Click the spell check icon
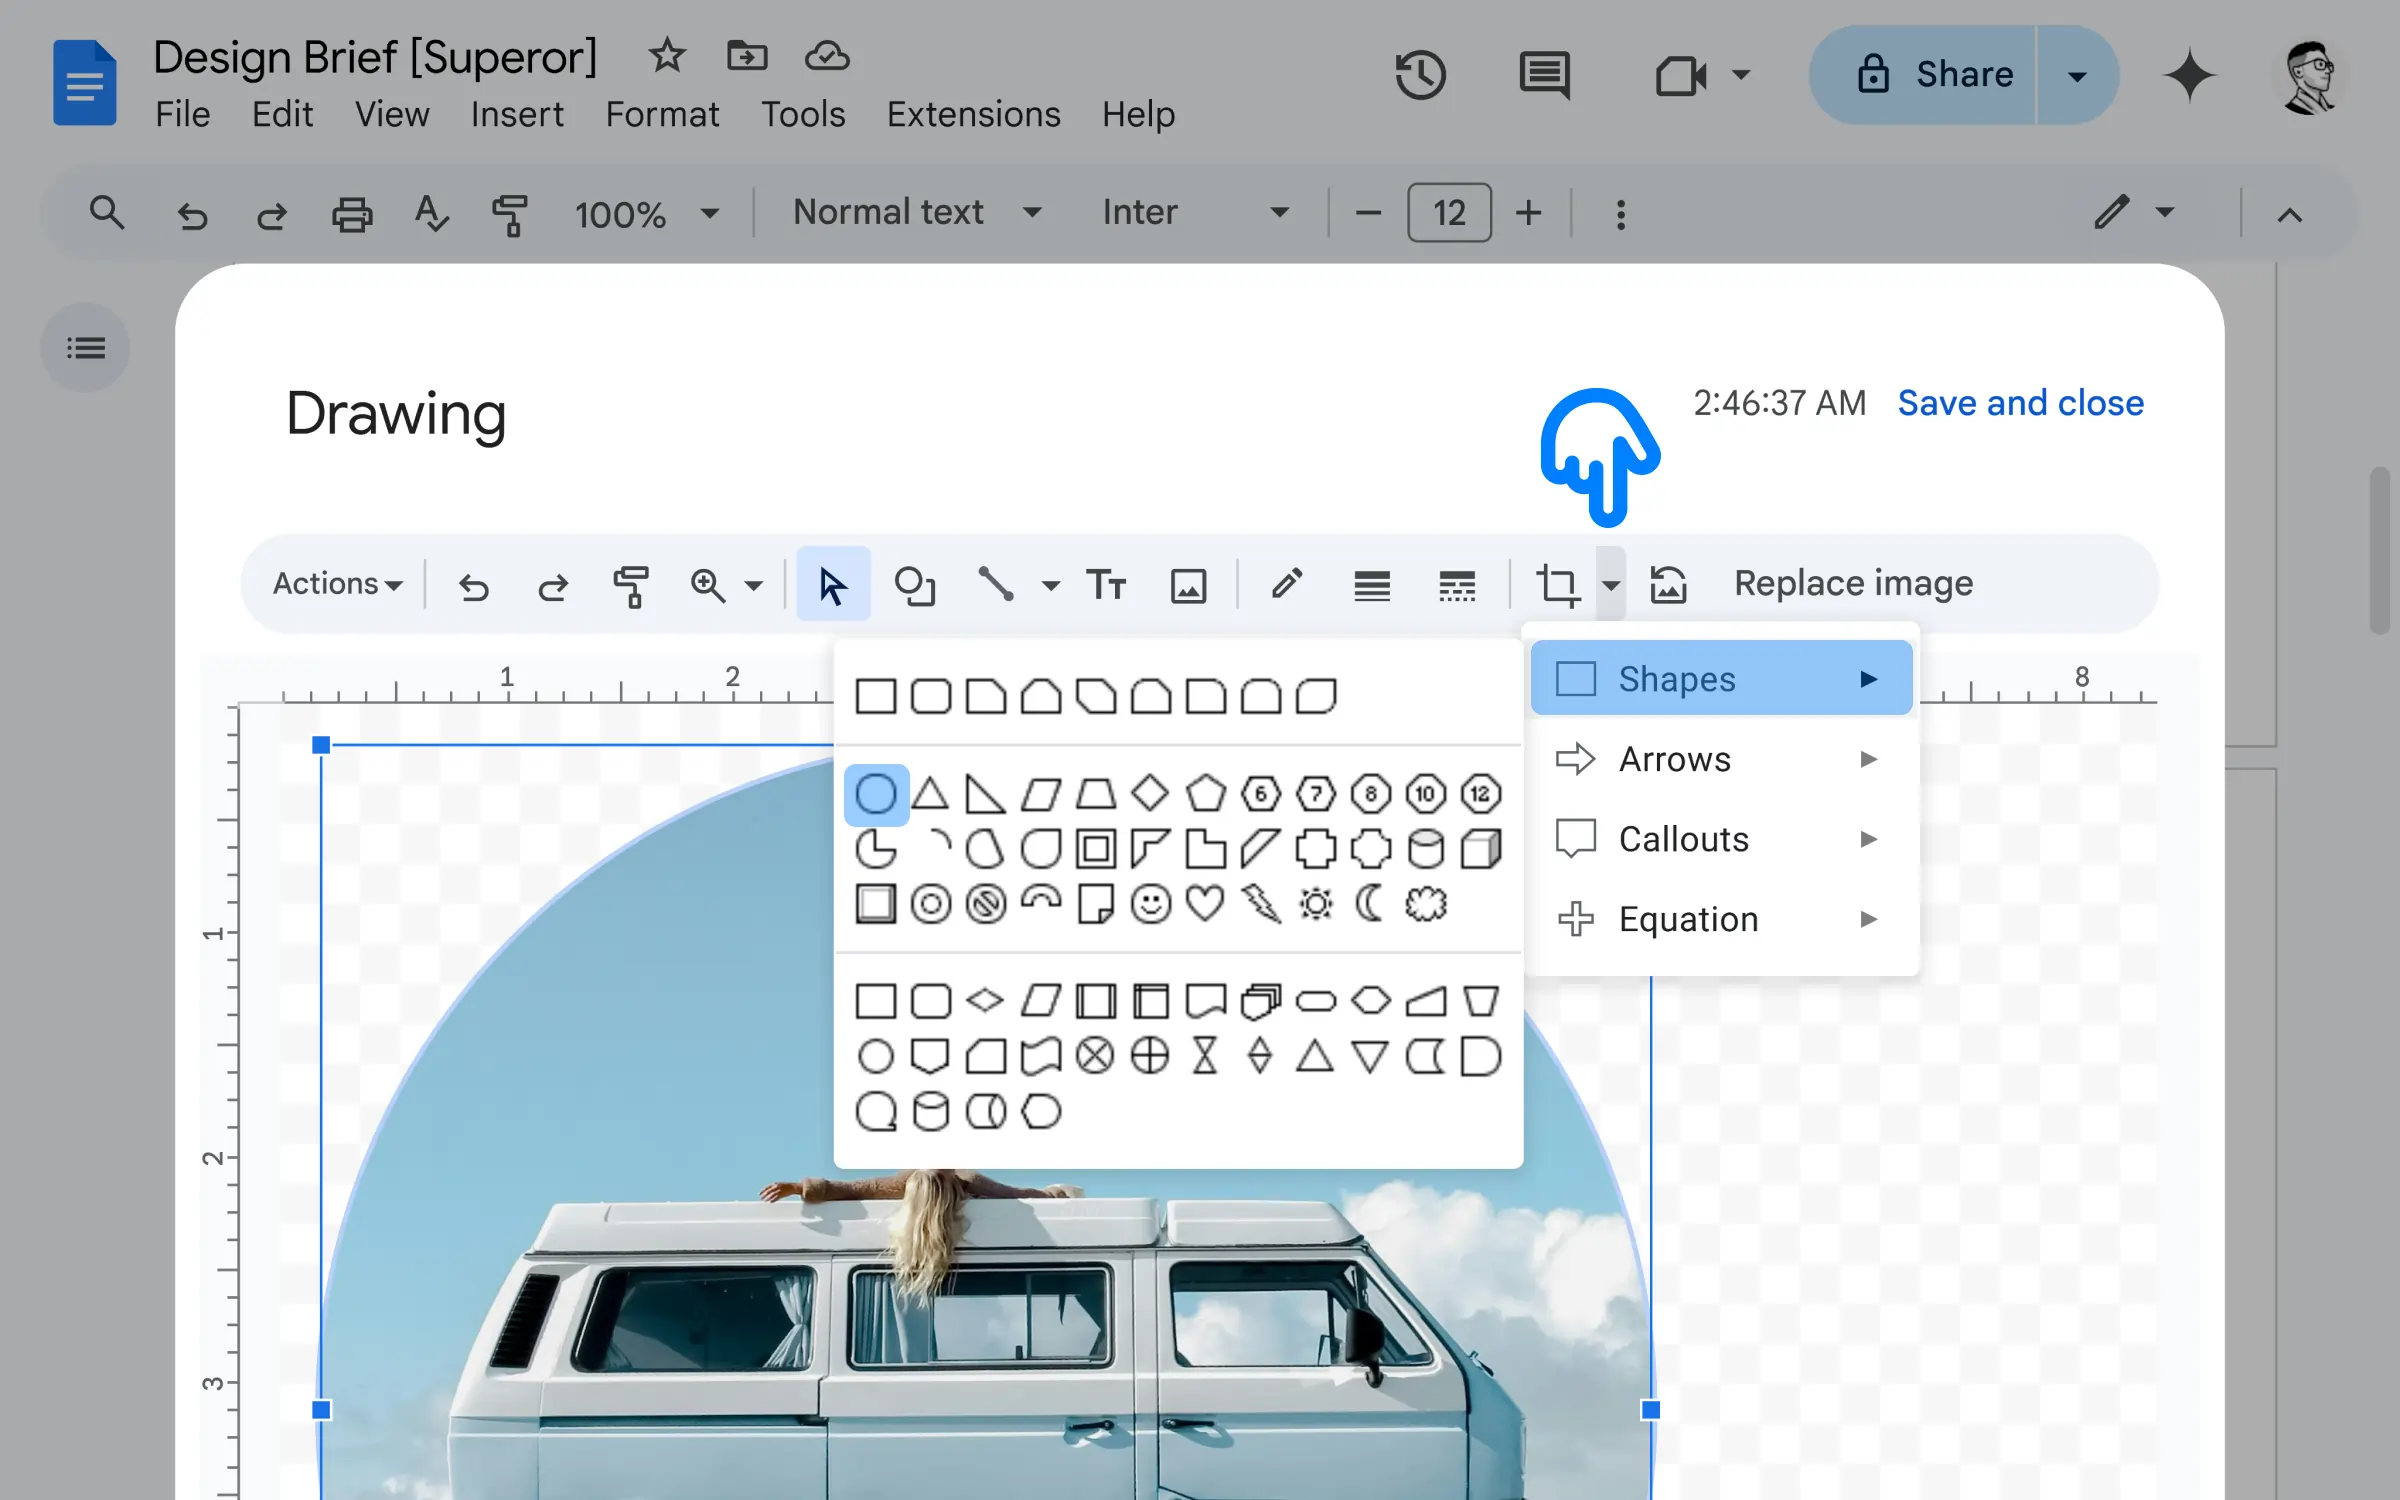Screen dimensions: 2400x1500 pos(431,214)
